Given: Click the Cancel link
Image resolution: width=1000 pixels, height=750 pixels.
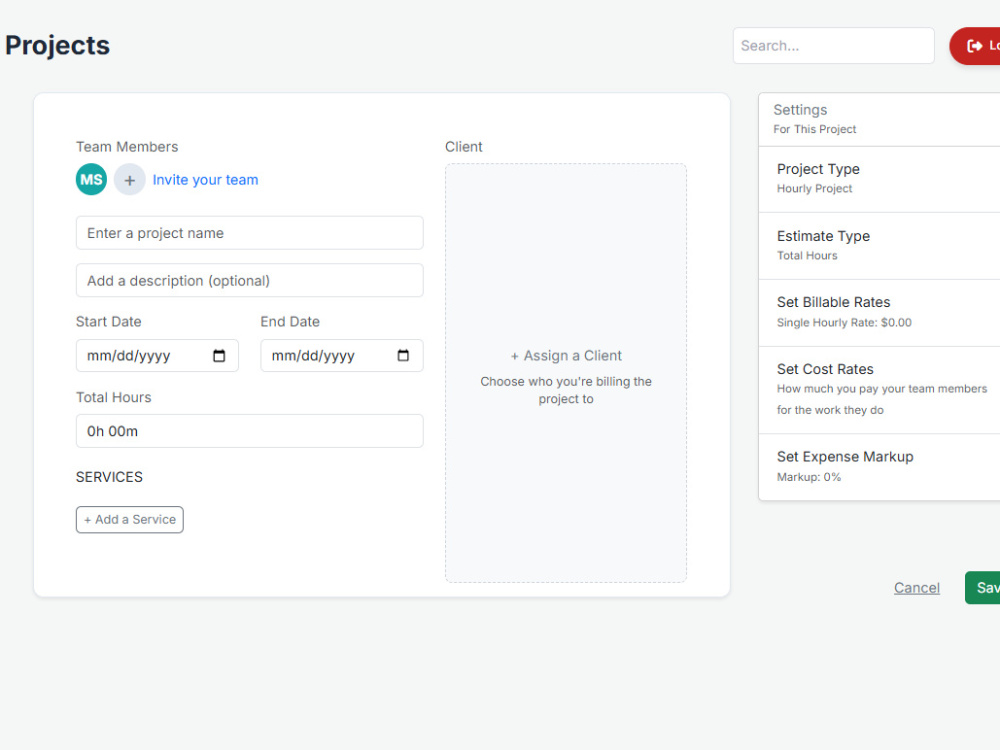Looking at the screenshot, I should (916, 588).
